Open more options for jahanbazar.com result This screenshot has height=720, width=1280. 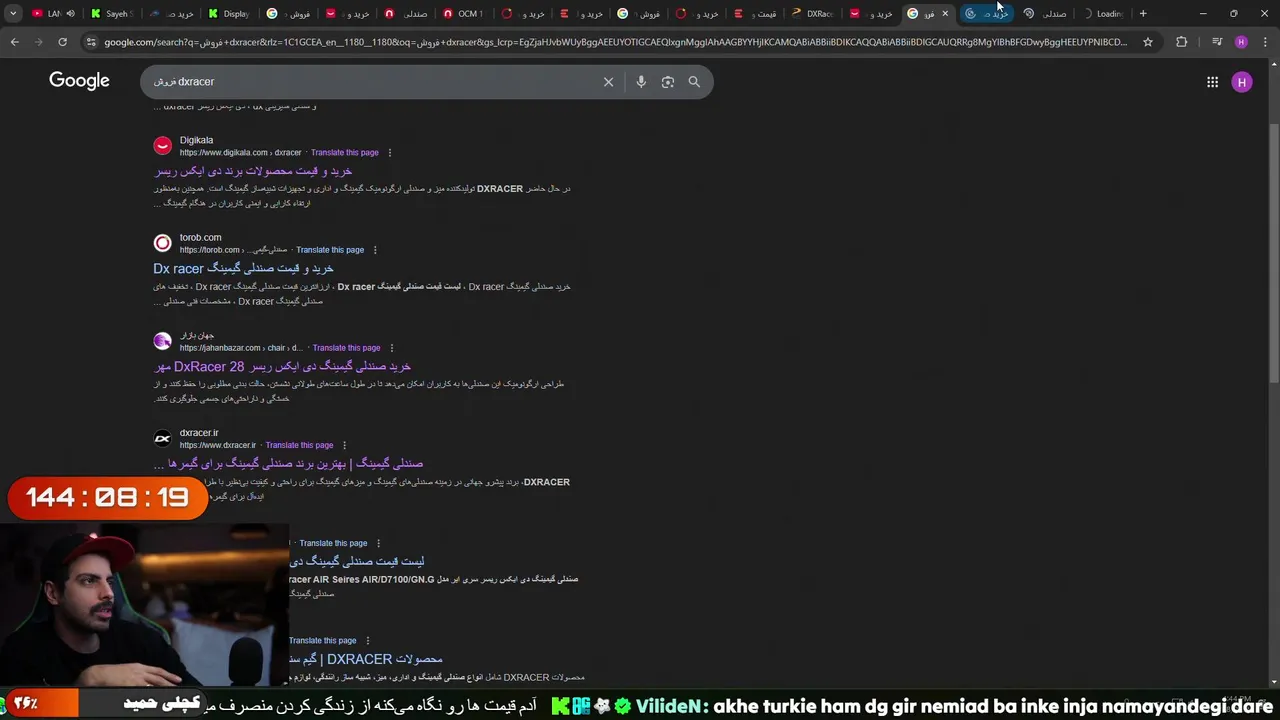tap(391, 348)
